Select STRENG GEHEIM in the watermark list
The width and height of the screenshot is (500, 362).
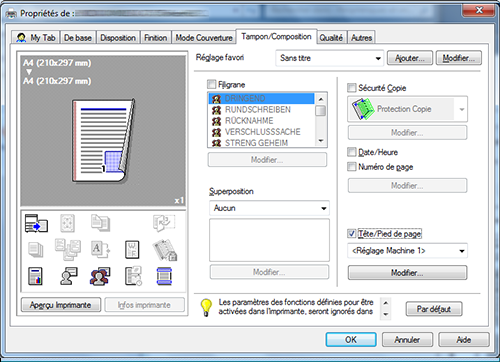coord(261,142)
